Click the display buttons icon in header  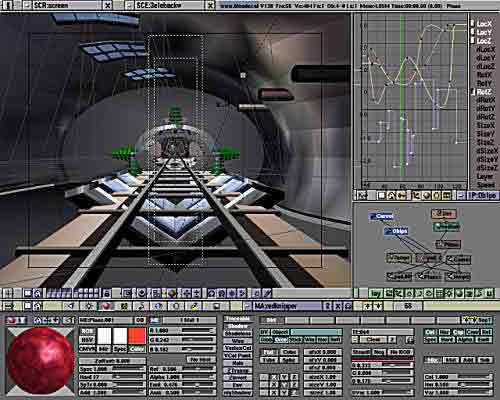tap(216, 306)
